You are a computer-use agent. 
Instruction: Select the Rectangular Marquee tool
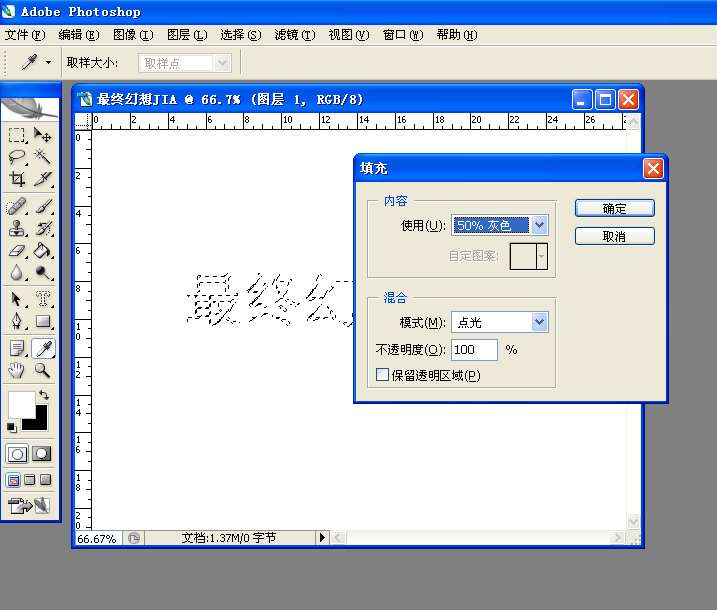point(17,135)
